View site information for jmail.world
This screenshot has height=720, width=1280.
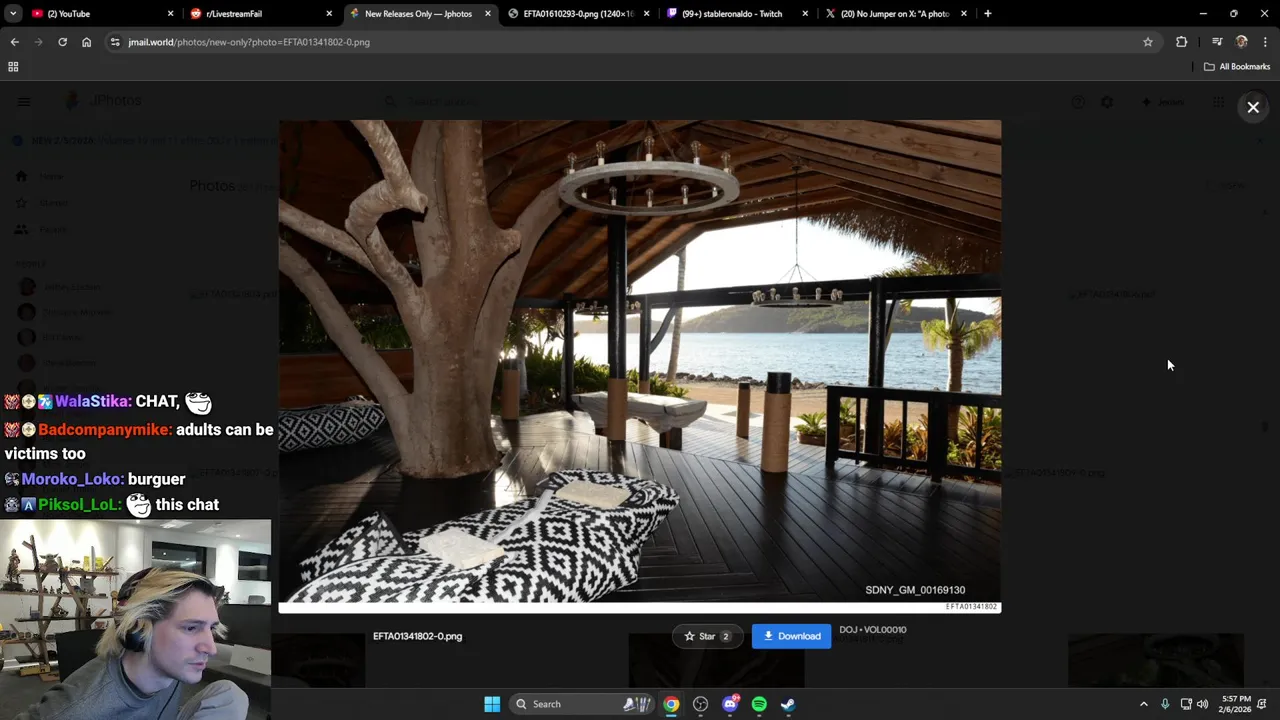115,42
